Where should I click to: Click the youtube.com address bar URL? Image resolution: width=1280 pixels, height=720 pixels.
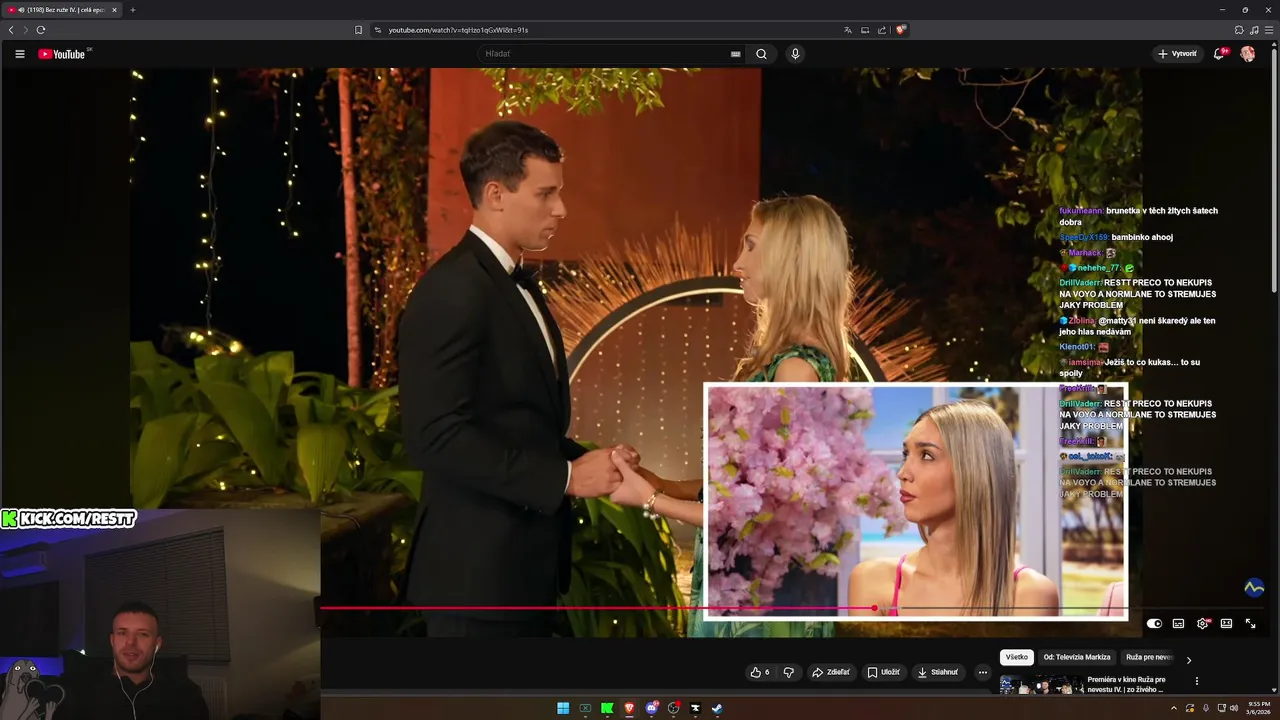(458, 30)
